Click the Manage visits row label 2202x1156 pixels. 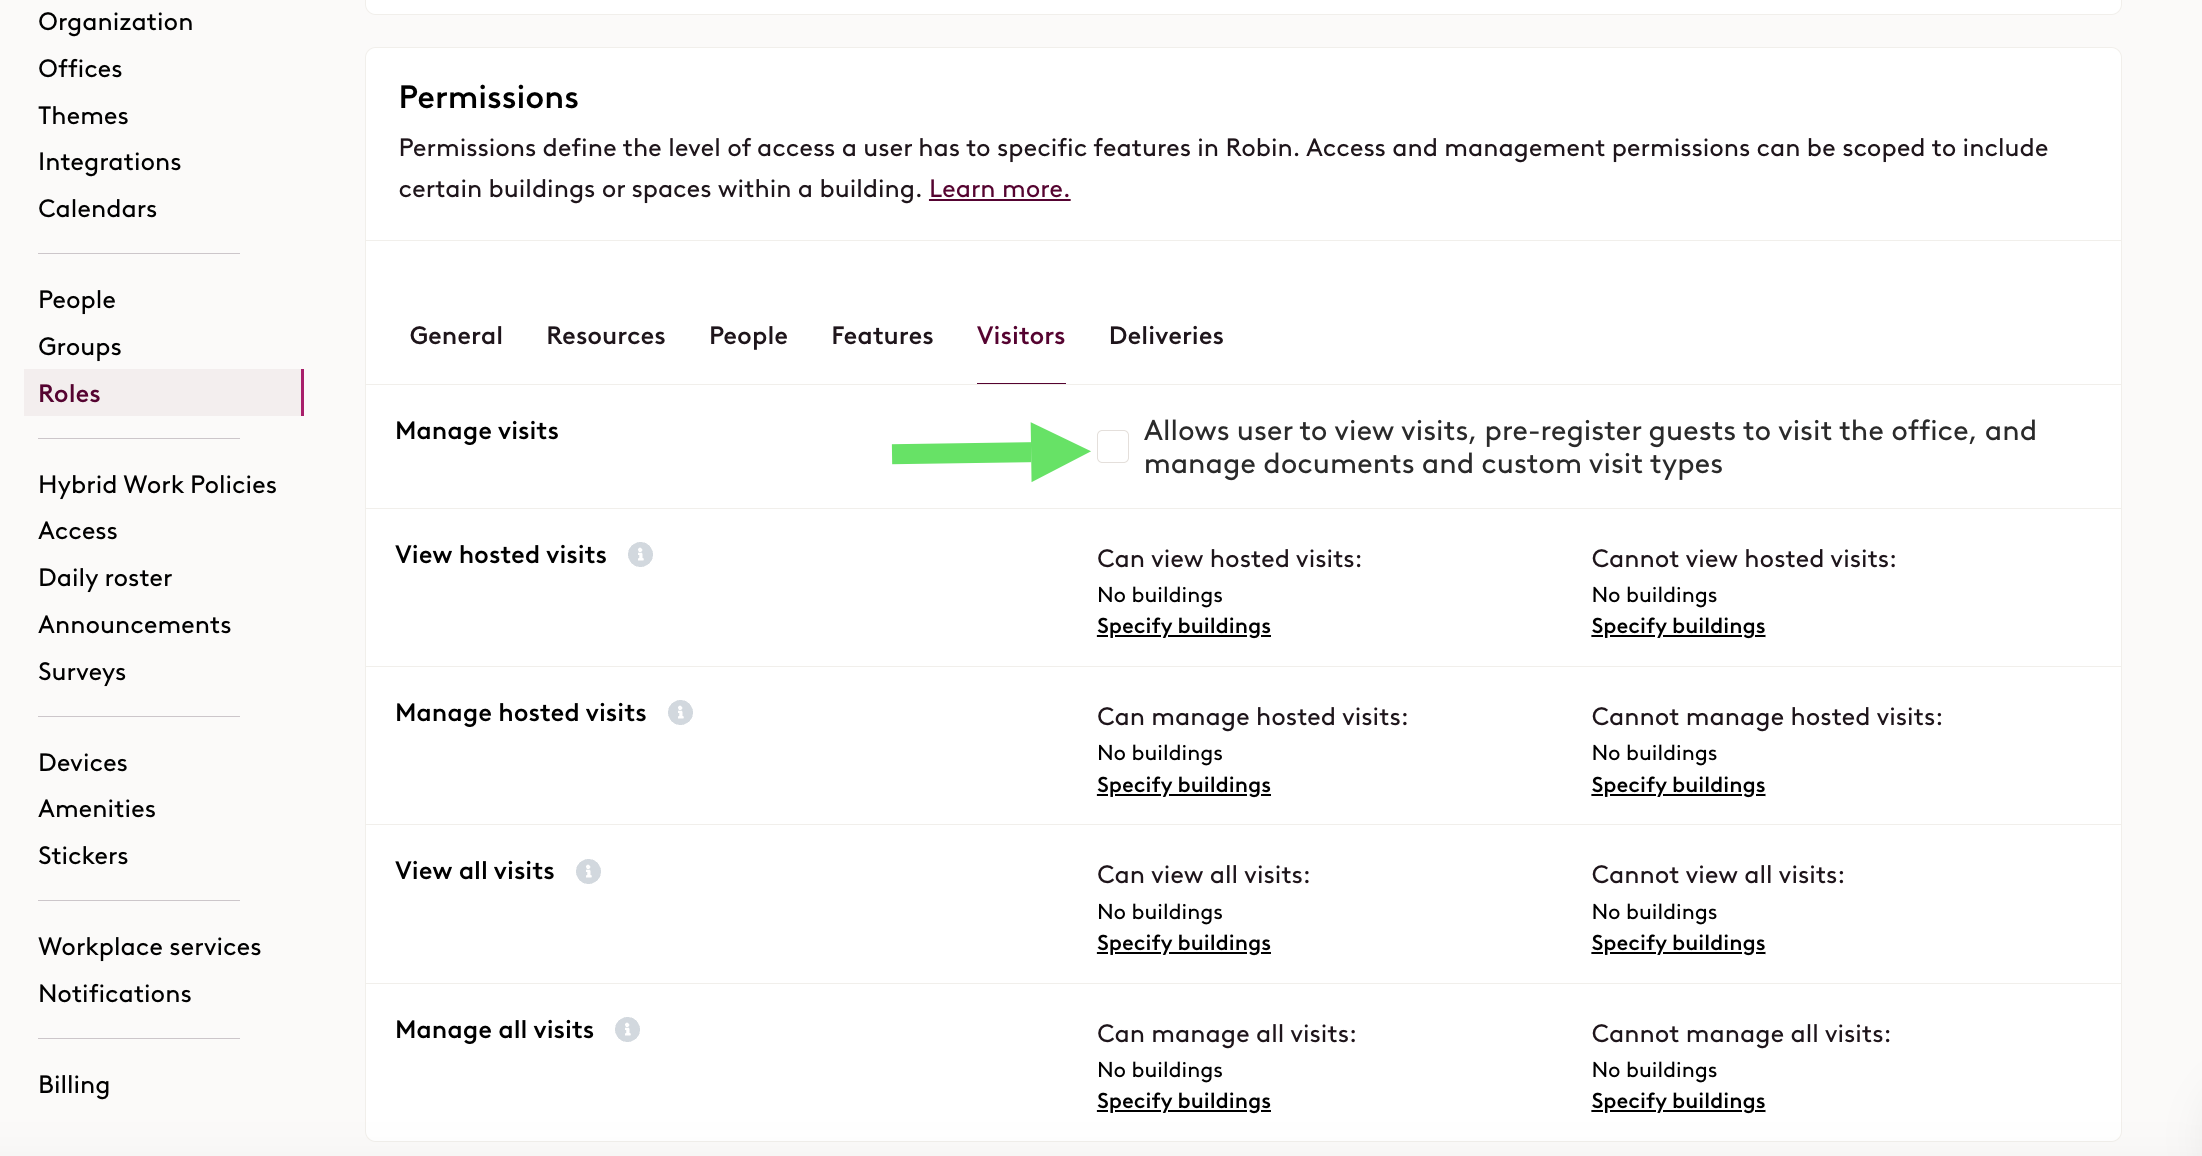click(477, 431)
